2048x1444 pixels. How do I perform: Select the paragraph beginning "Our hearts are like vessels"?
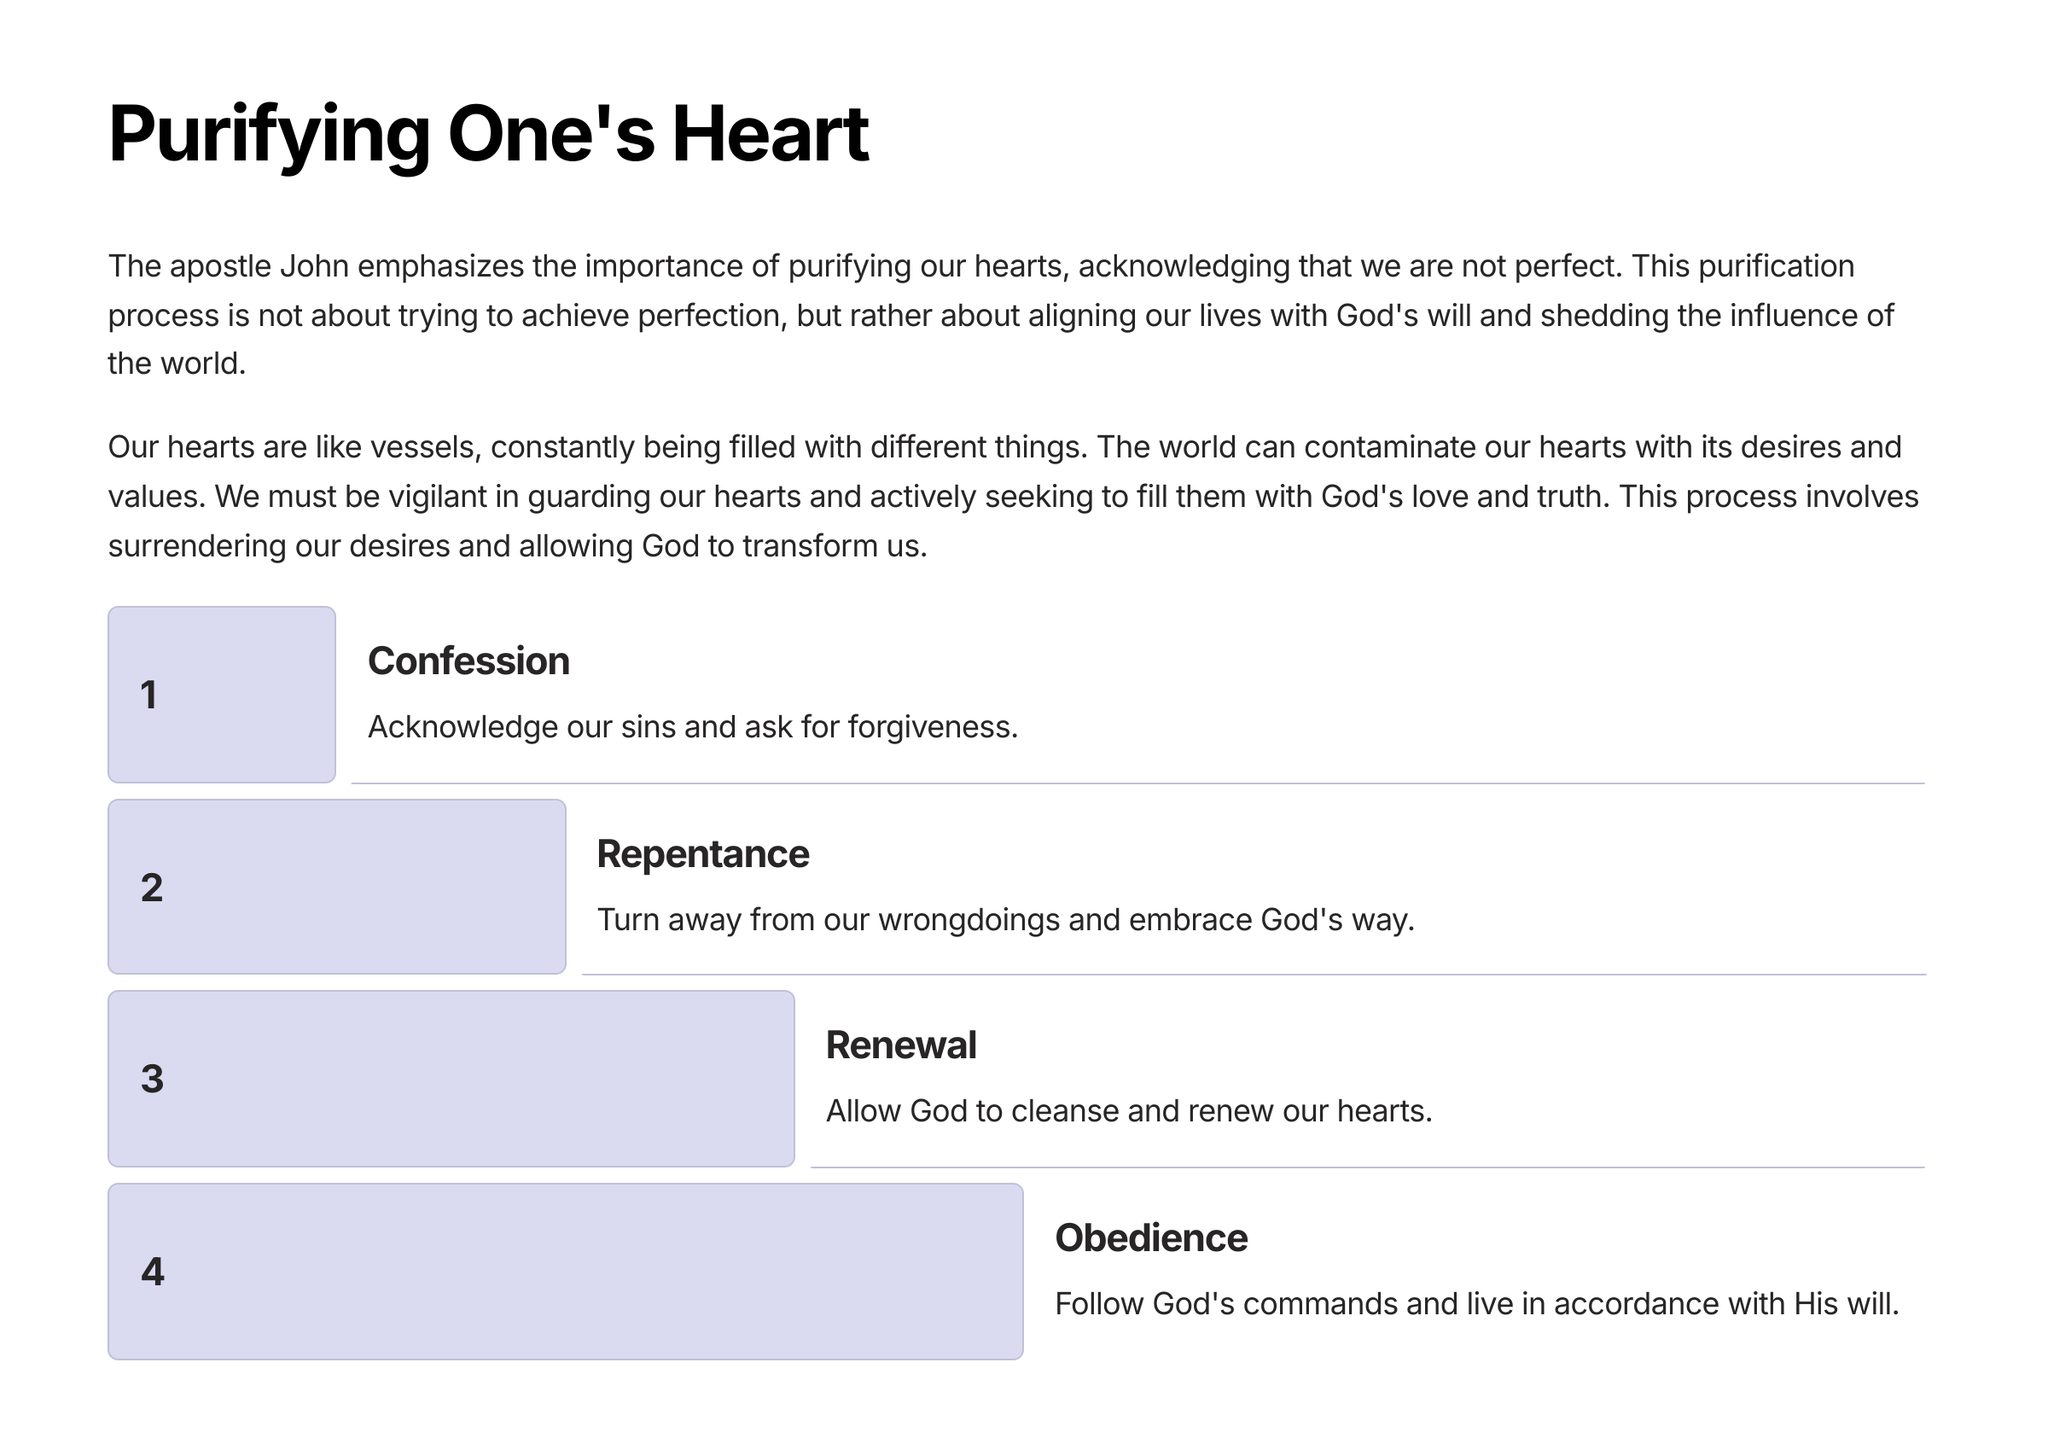click(x=1012, y=496)
